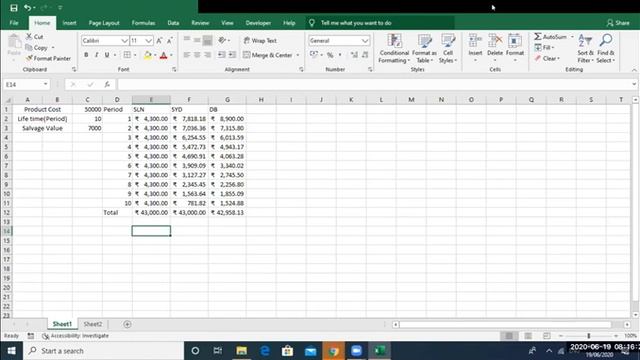Image resolution: width=640 pixels, height=360 pixels.
Task: Switch to Insert tab
Action: pos(69,23)
